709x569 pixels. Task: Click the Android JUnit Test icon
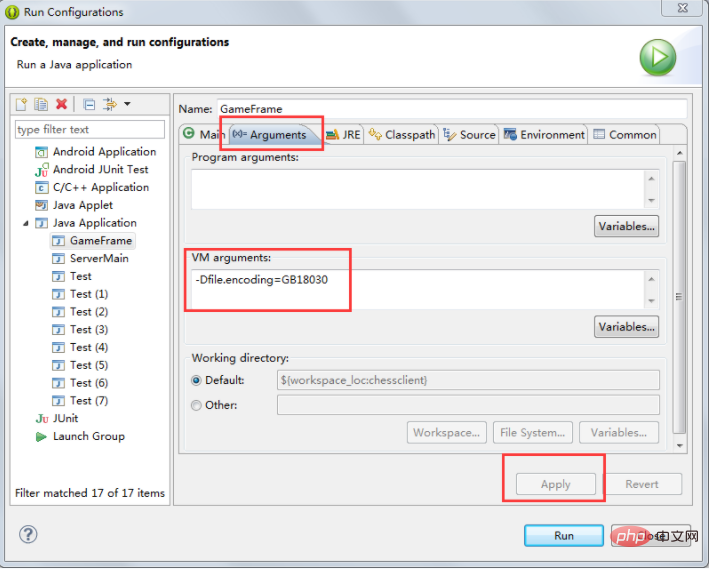[41, 170]
